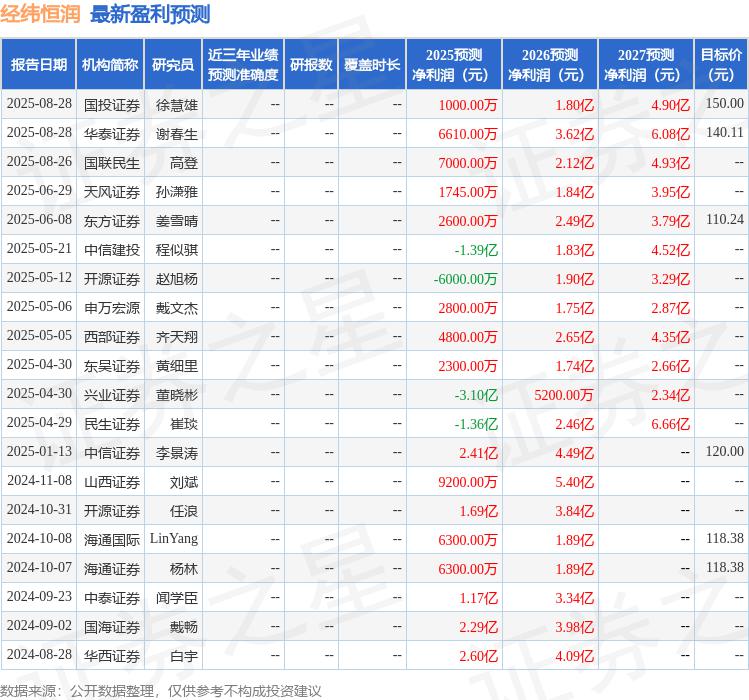This screenshot has width=749, height=700.
Task: Click date 2024-10-31
Action: coord(39,509)
